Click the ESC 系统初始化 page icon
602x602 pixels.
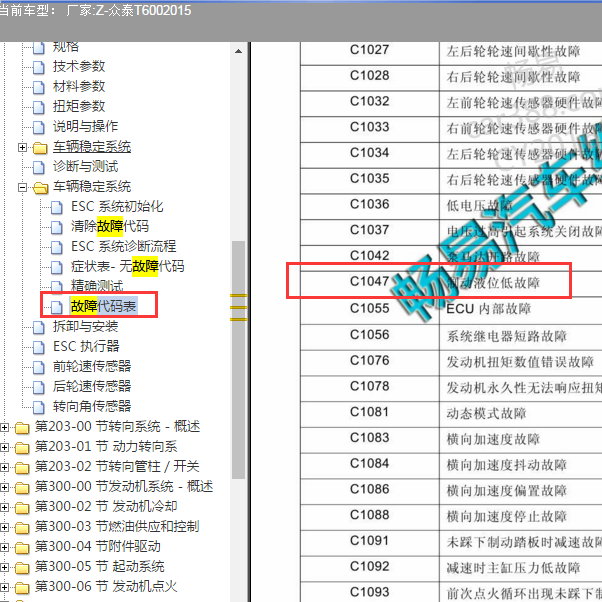pyautogui.click(x=57, y=207)
